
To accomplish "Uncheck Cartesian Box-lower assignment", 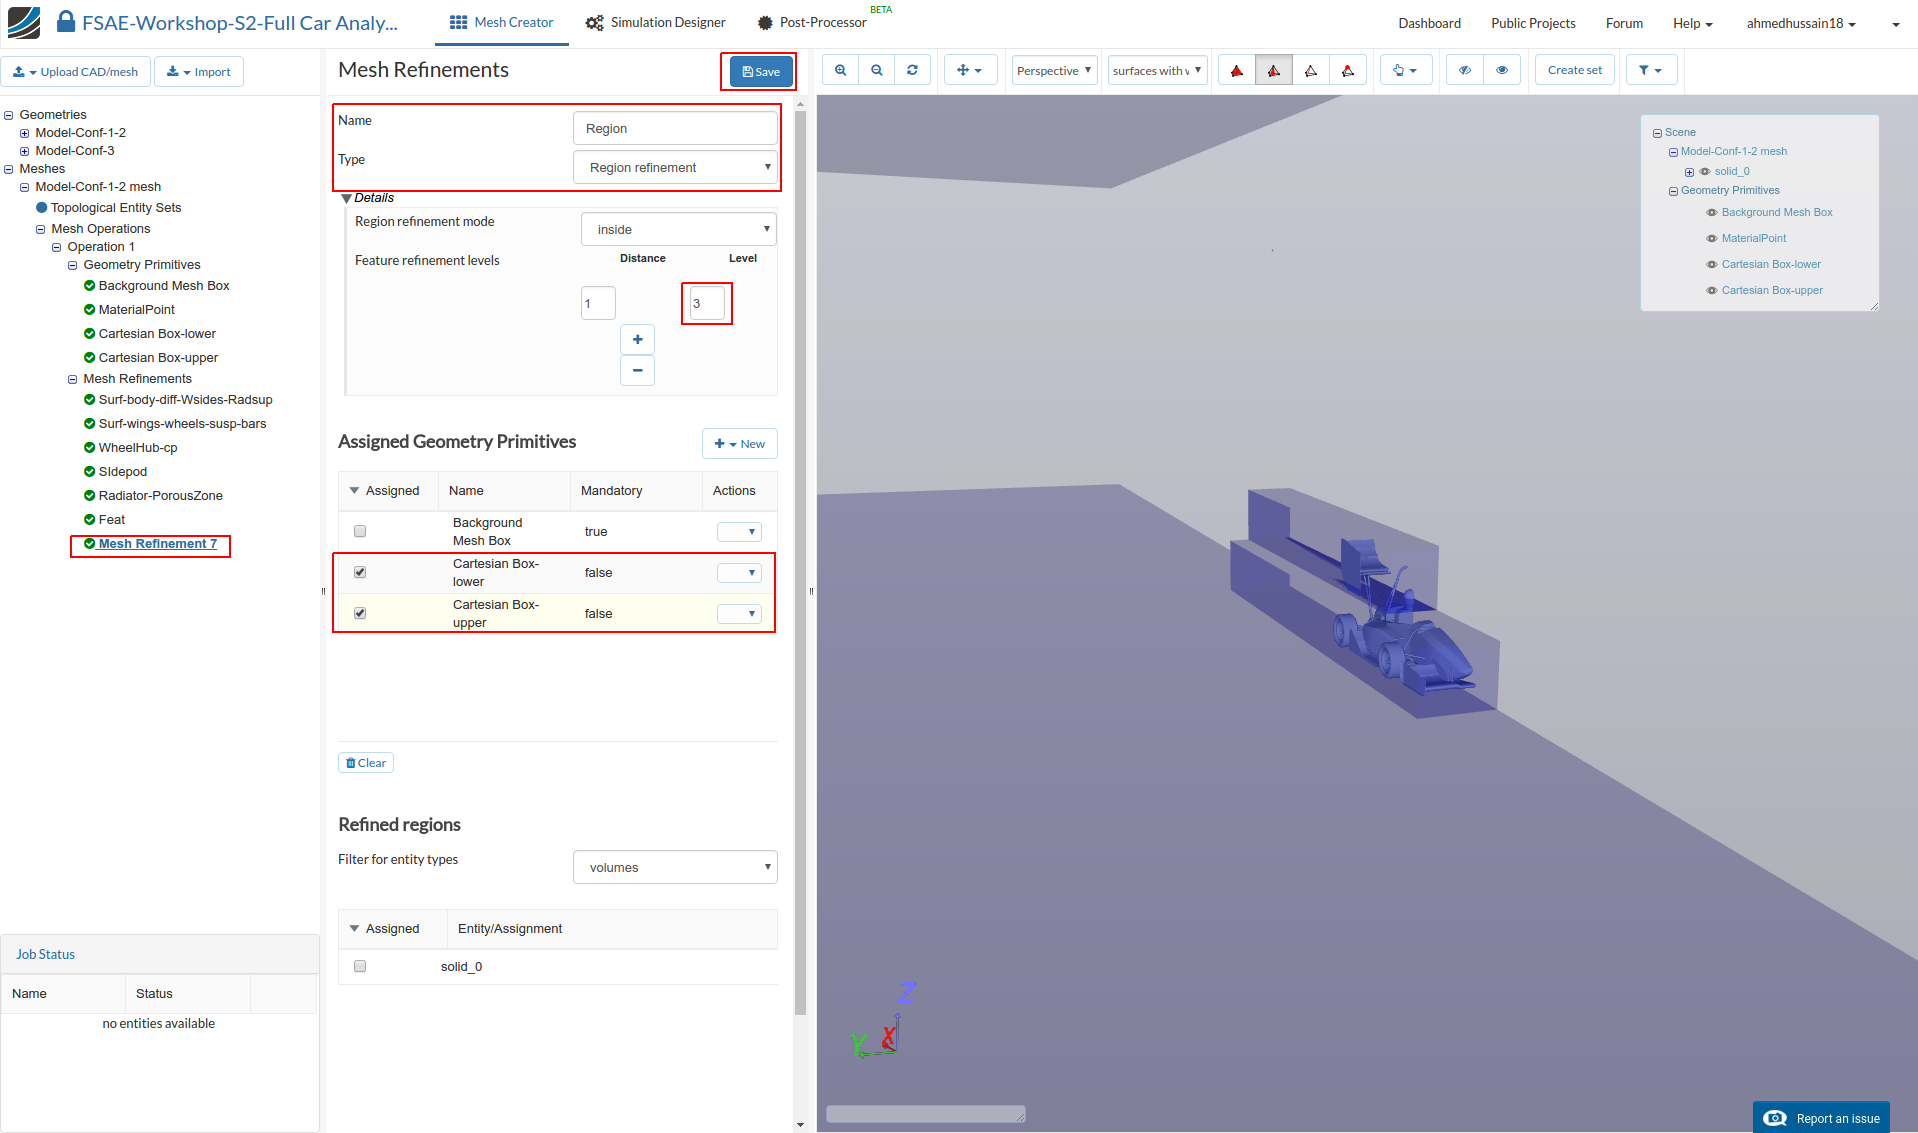I will pos(360,572).
